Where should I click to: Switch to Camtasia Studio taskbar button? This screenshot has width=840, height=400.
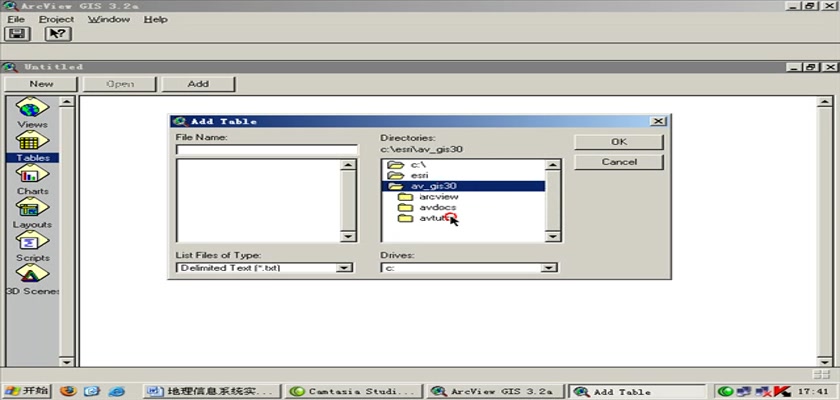point(354,391)
